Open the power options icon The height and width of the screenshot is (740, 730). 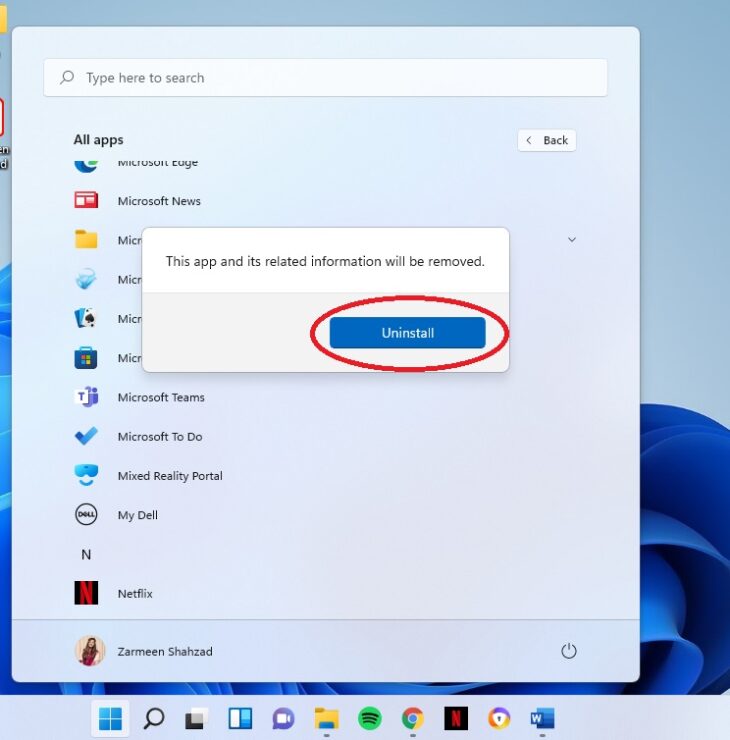point(569,651)
